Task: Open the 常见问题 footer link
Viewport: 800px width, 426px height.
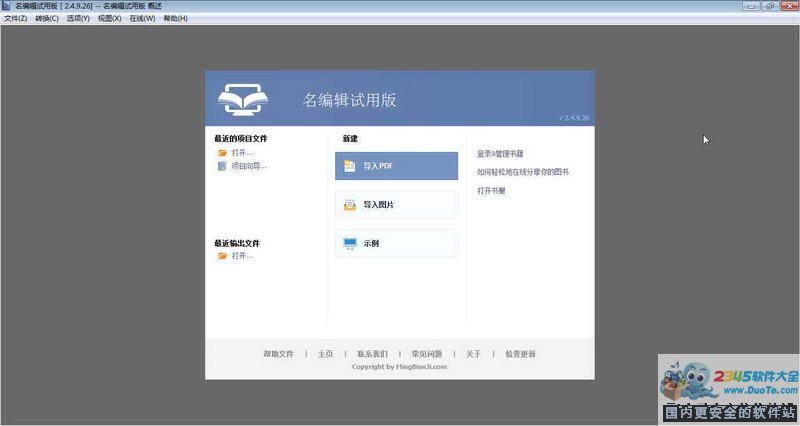Action: click(x=426, y=354)
